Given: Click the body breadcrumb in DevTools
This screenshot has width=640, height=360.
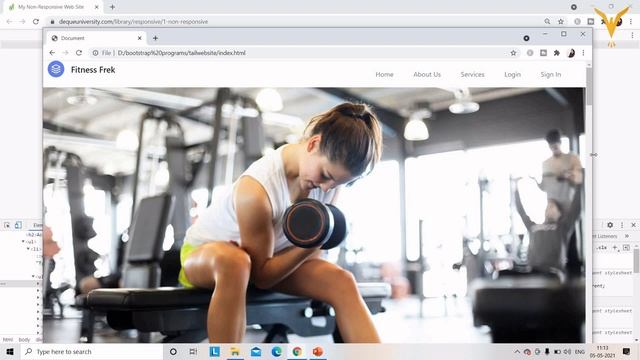Looking at the screenshot, I should pos(24,340).
